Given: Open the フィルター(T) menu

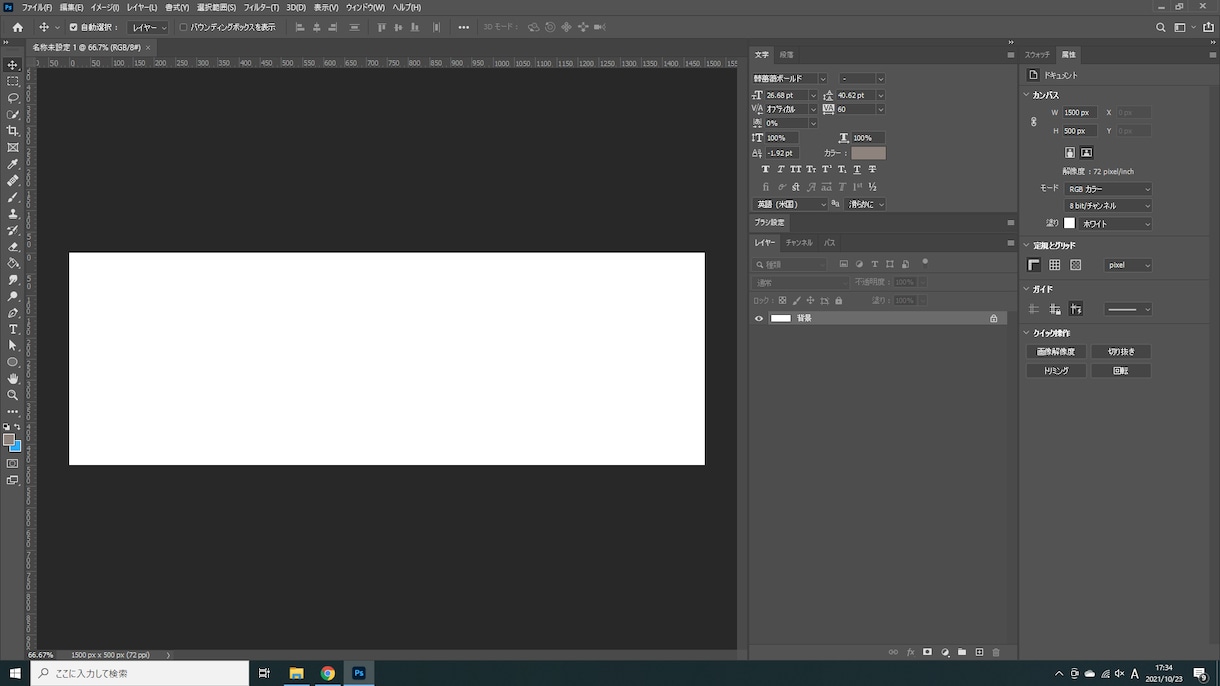Looking at the screenshot, I should point(261,7).
